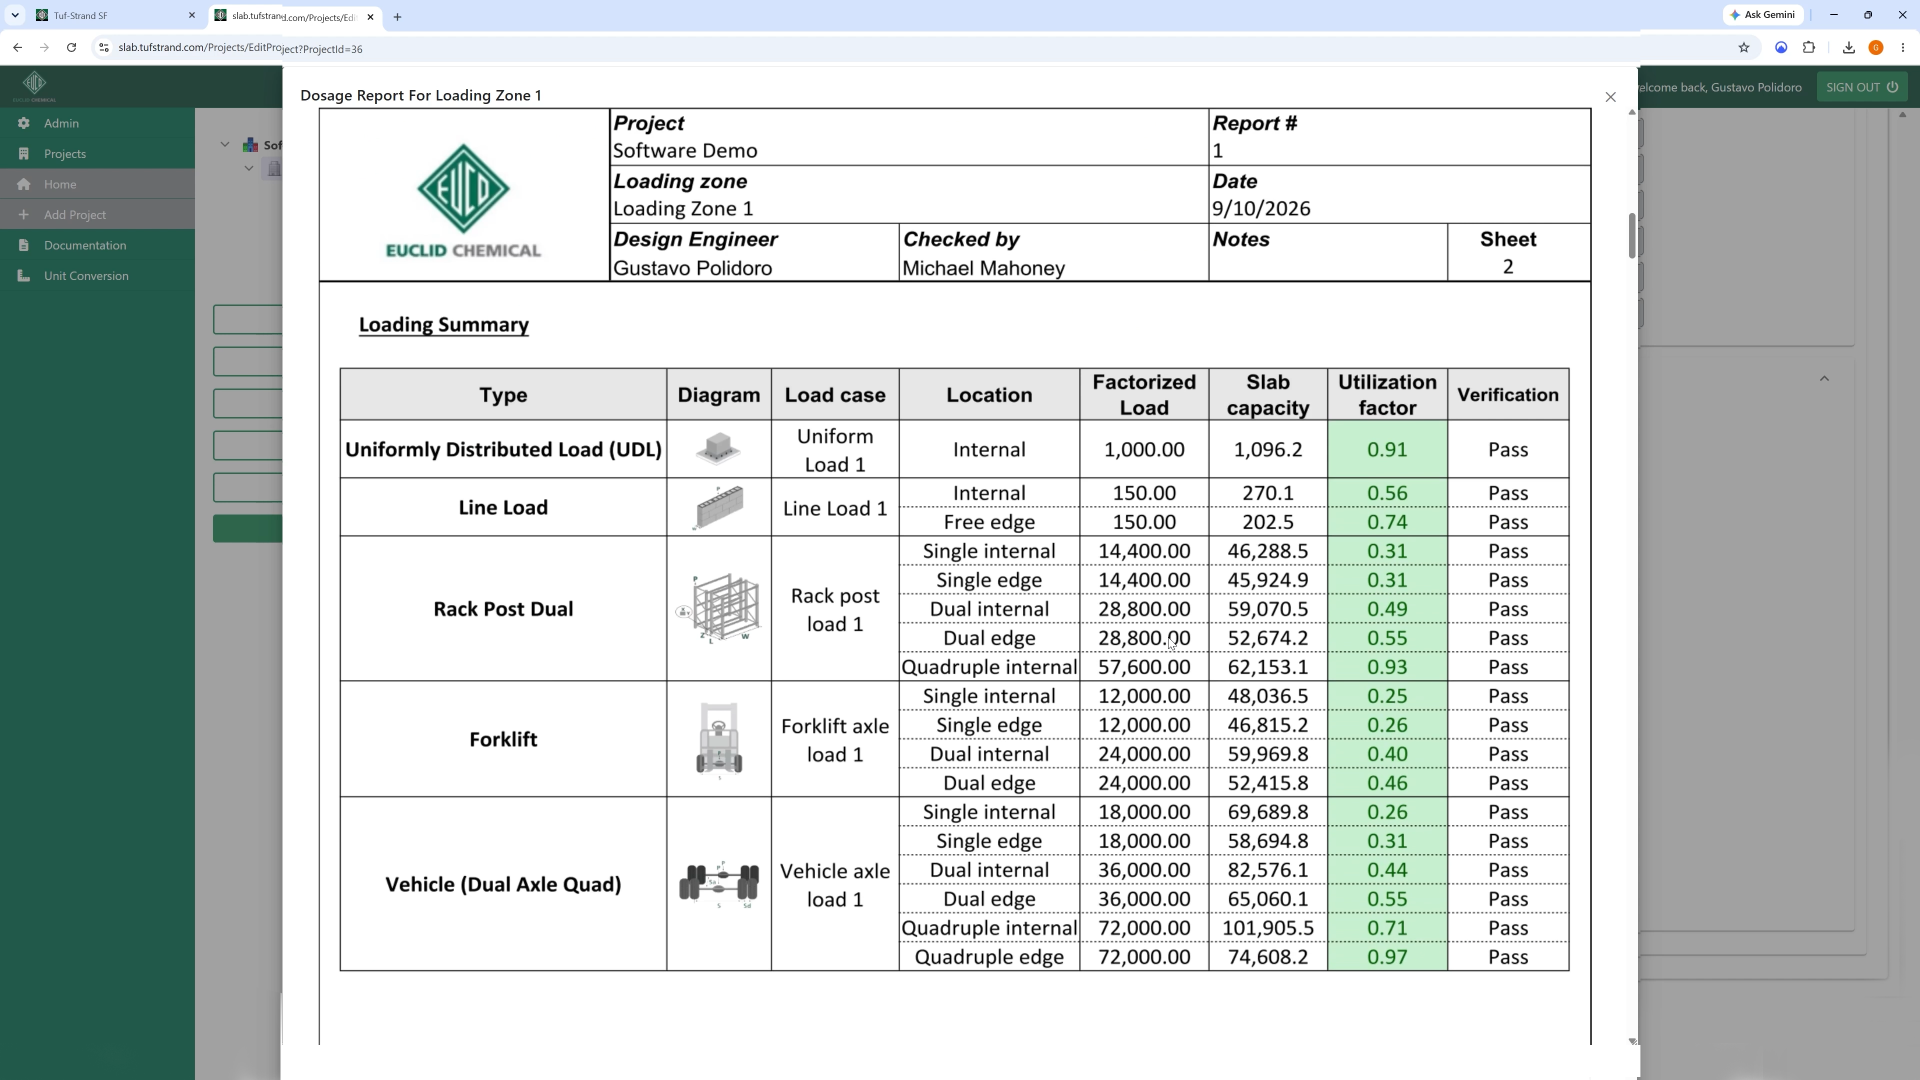
Task: Click the Euclid Chemical logo in report
Action: coord(463,201)
